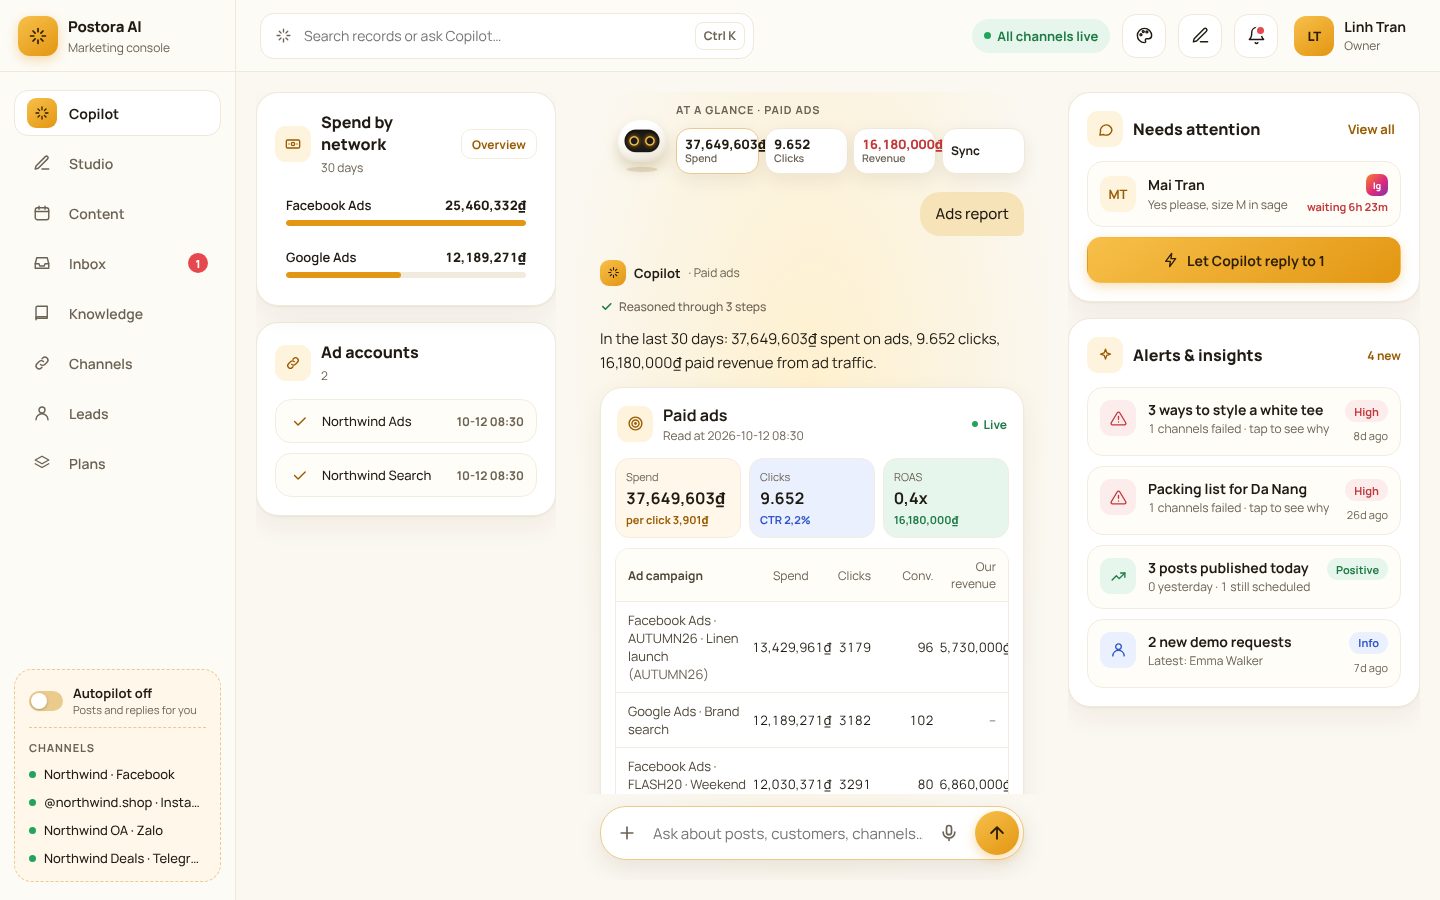
Task: Open the Content page
Action: click(117, 213)
